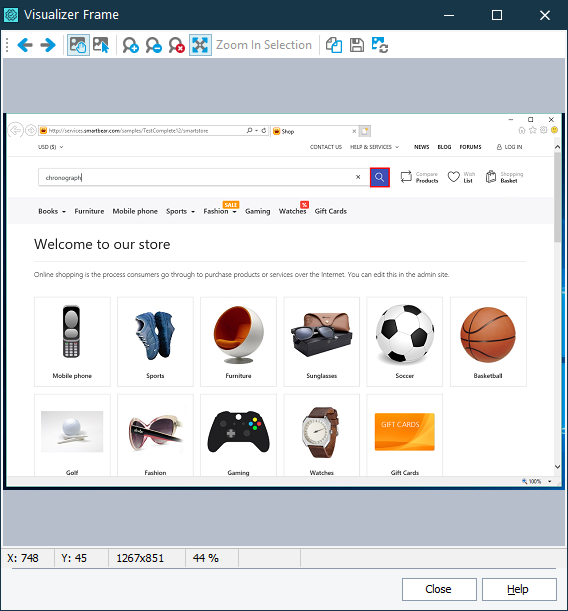Open the Wish List heart icon
The width and height of the screenshot is (568, 611).
tap(453, 177)
